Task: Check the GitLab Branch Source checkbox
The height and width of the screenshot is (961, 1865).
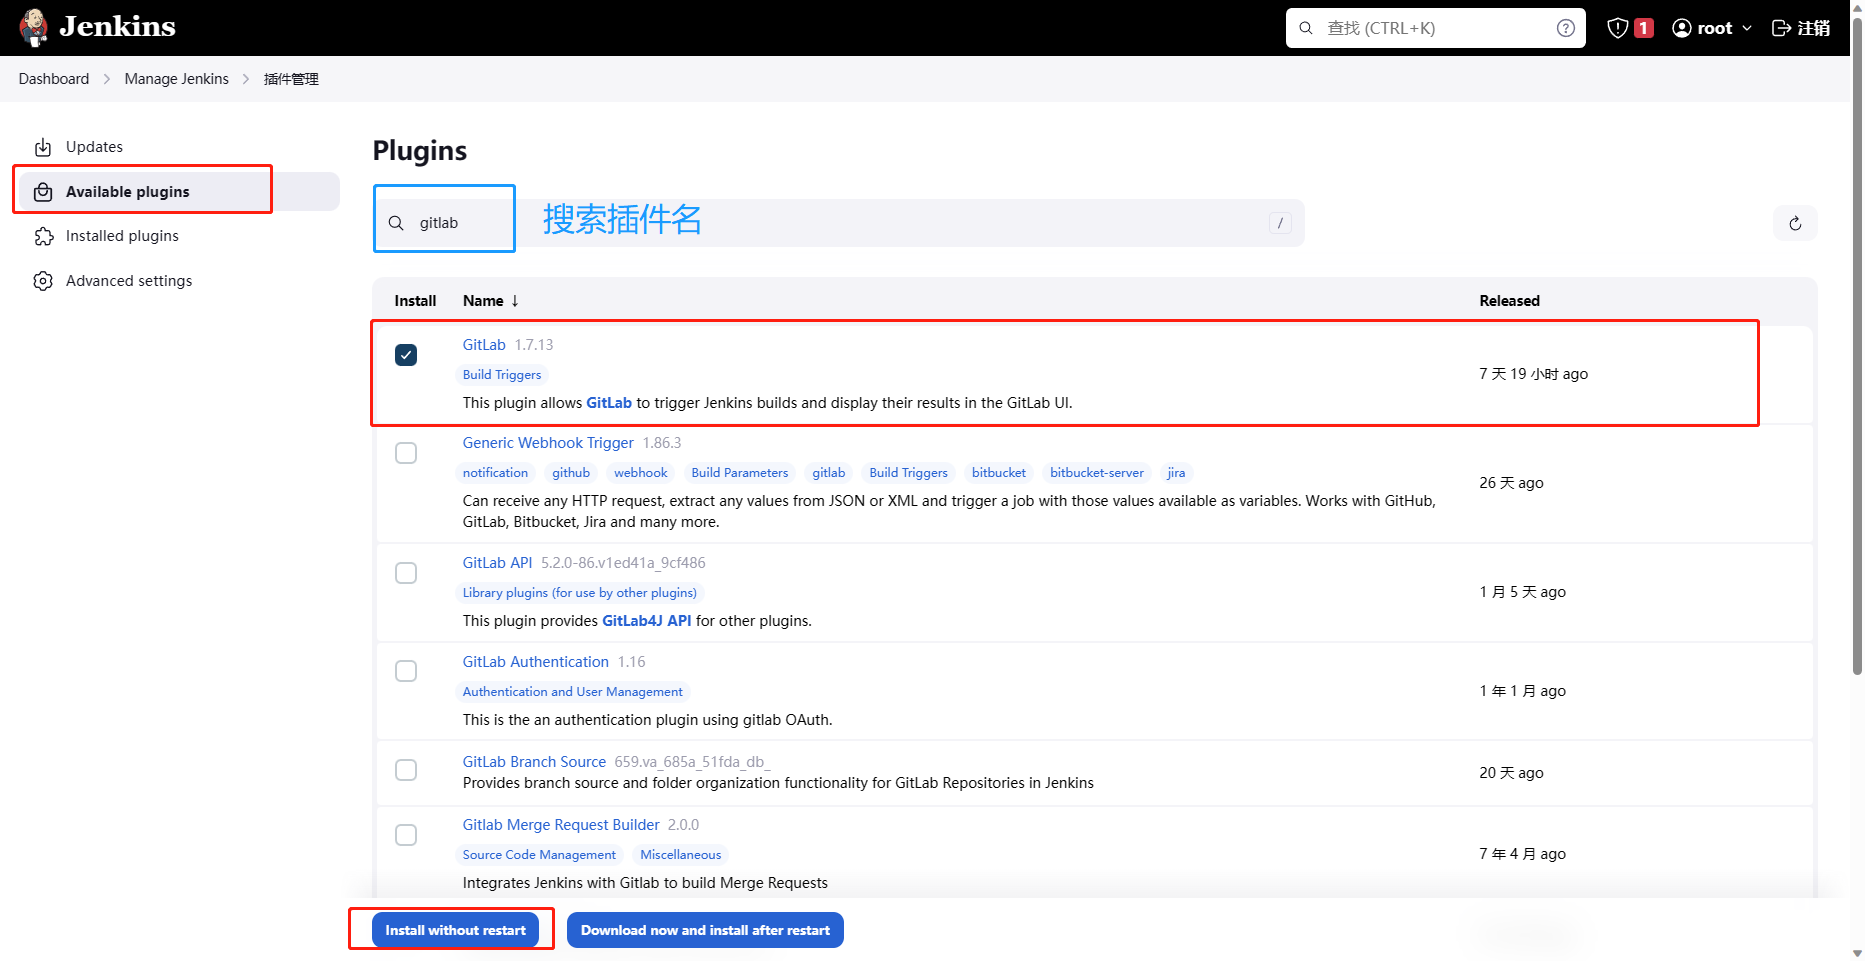Action: pyautogui.click(x=406, y=770)
